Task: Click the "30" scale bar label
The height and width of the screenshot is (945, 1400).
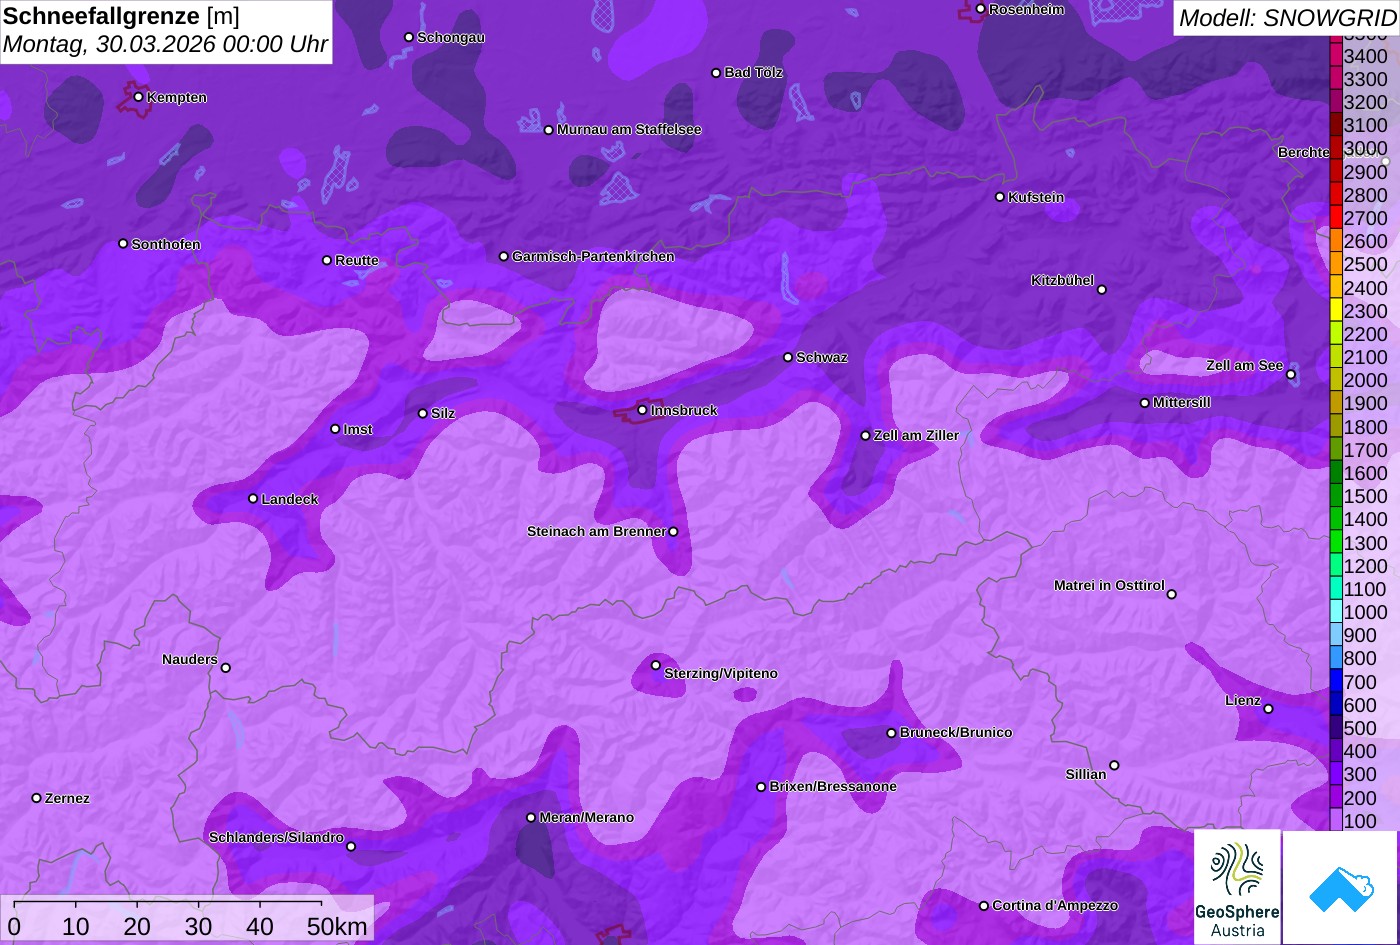Action: click(x=198, y=927)
